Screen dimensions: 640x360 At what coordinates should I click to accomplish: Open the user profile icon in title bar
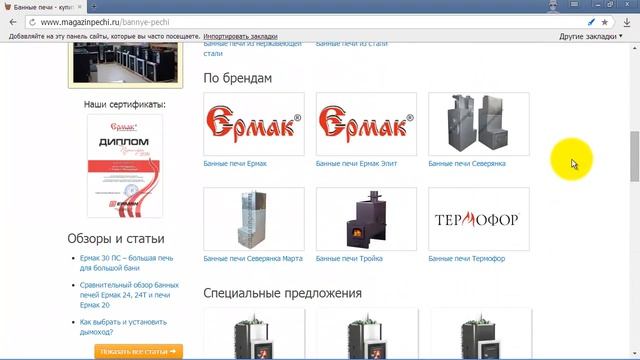point(553,6)
